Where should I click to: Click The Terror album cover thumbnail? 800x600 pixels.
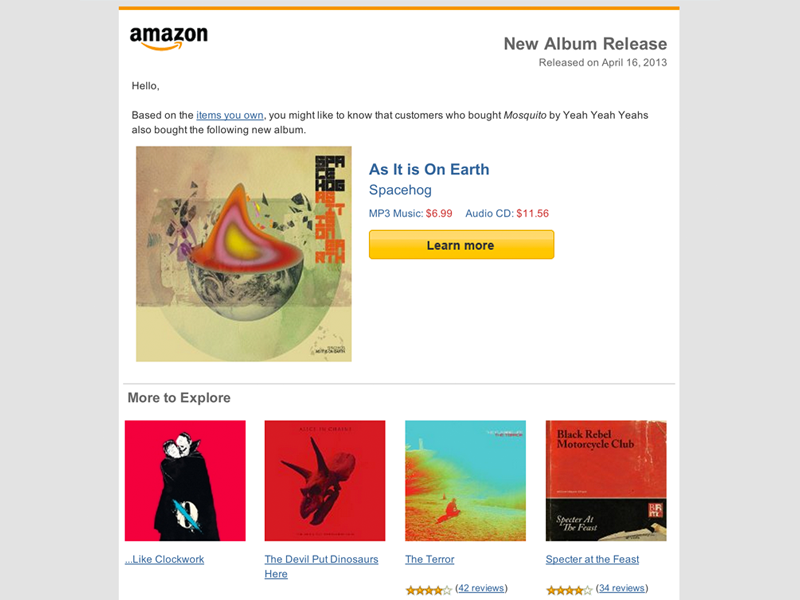(465, 481)
